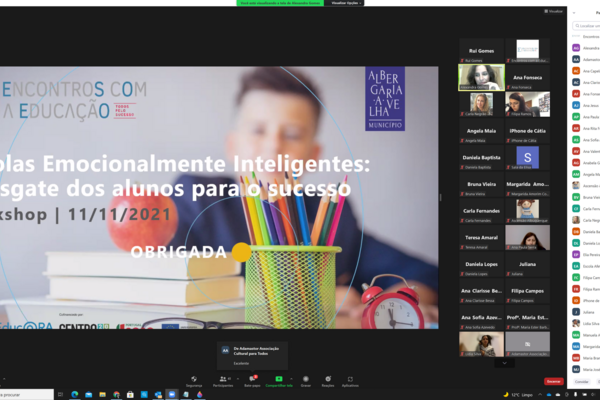Click the green Compartilhar tela button
Screen dimensions: 600x400
[279, 381]
